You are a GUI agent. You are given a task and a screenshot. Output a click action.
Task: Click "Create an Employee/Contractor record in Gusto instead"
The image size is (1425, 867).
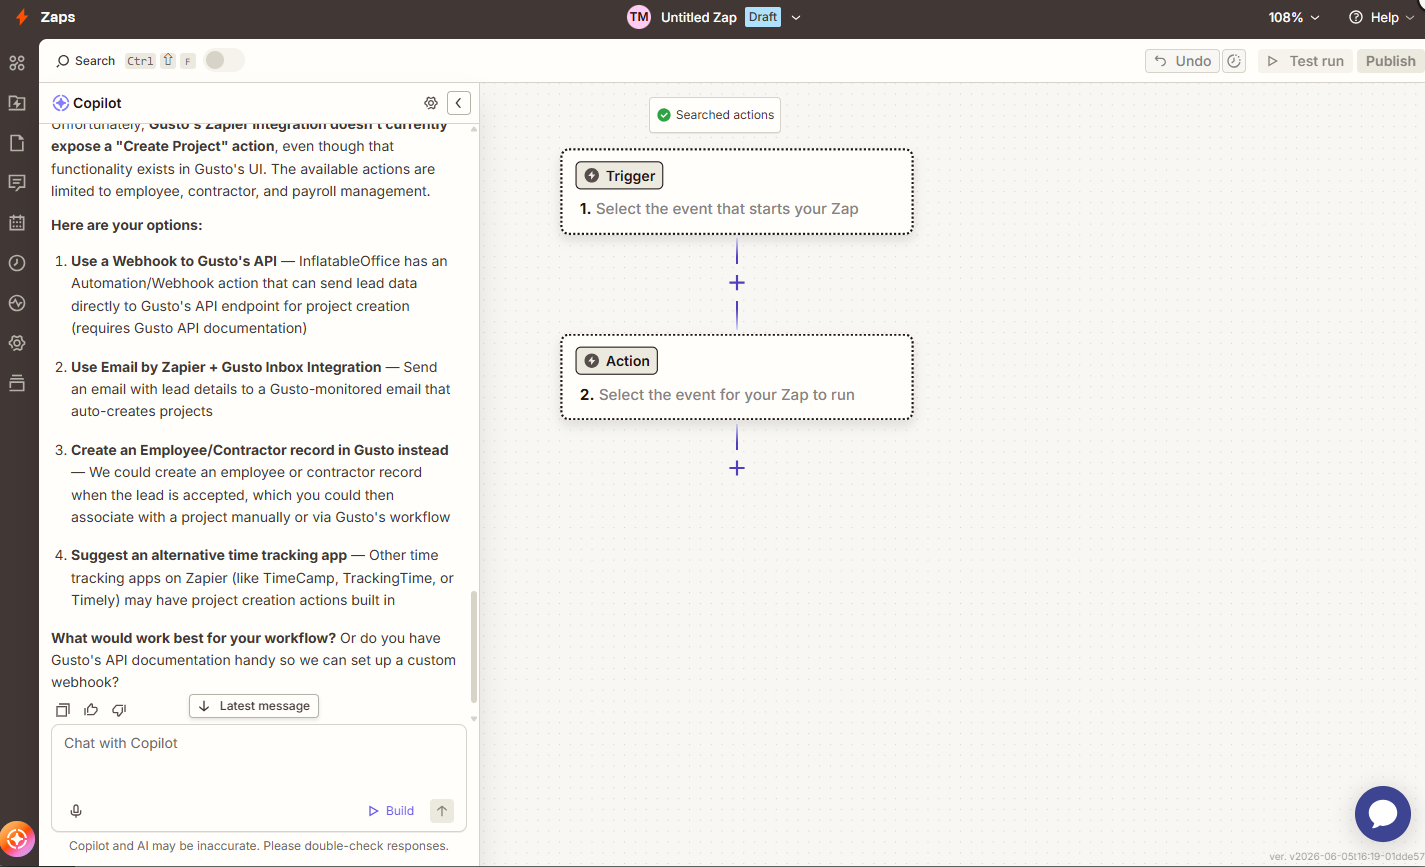pos(260,450)
